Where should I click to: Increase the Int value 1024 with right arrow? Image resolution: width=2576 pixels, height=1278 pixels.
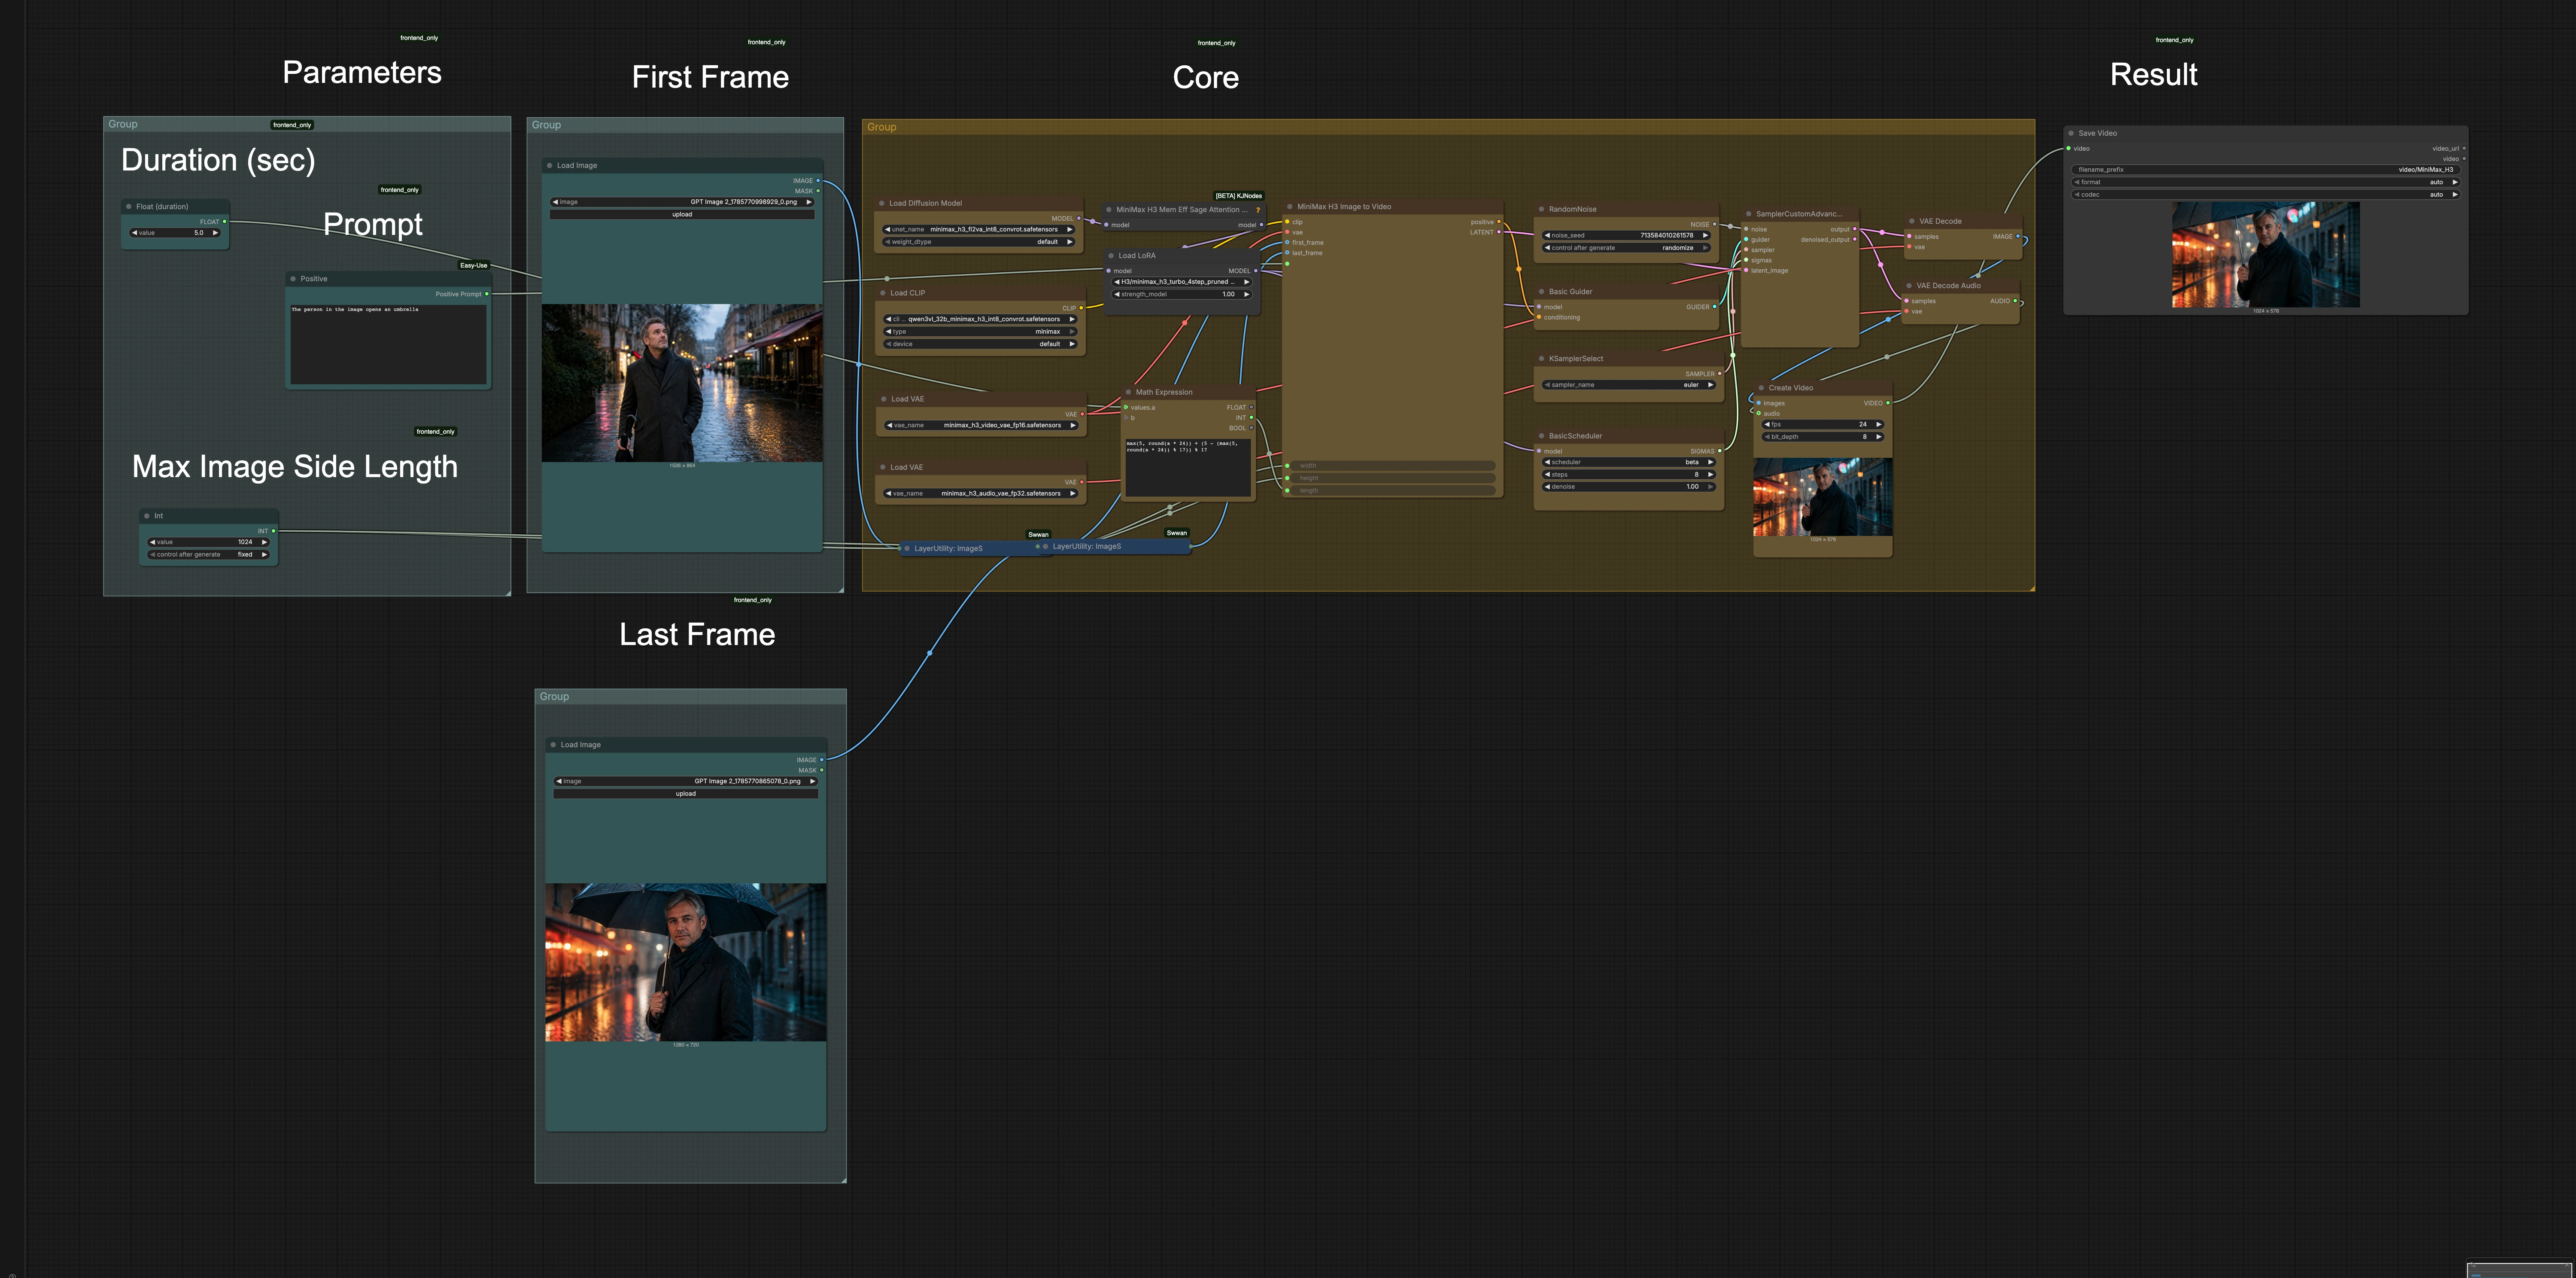pyautogui.click(x=264, y=542)
